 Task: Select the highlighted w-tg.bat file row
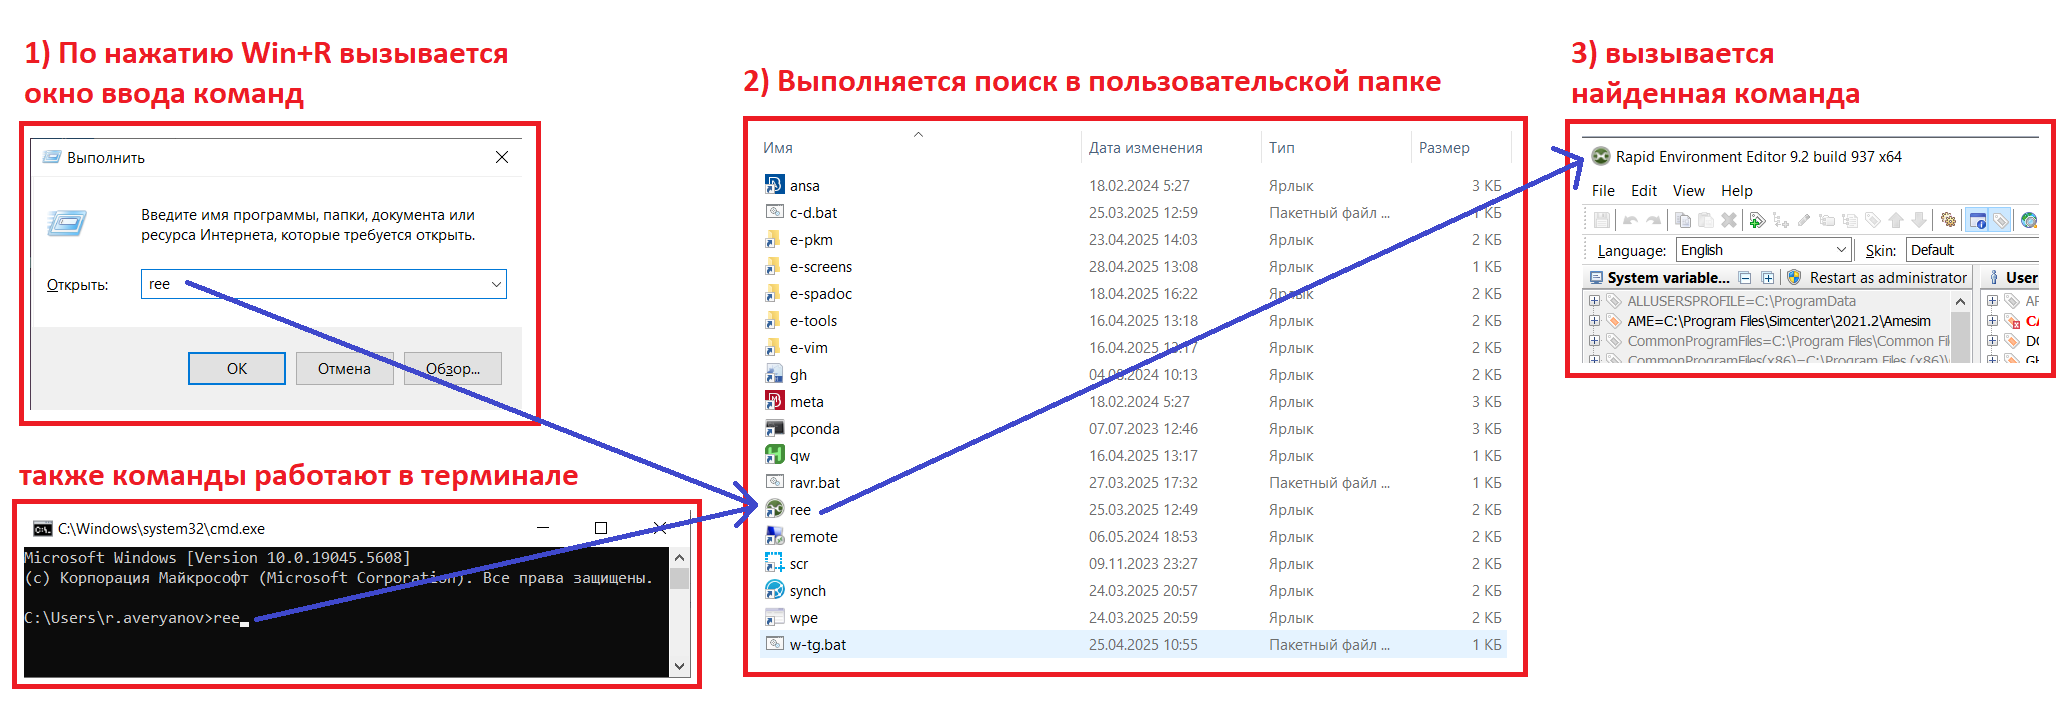tap(1135, 645)
